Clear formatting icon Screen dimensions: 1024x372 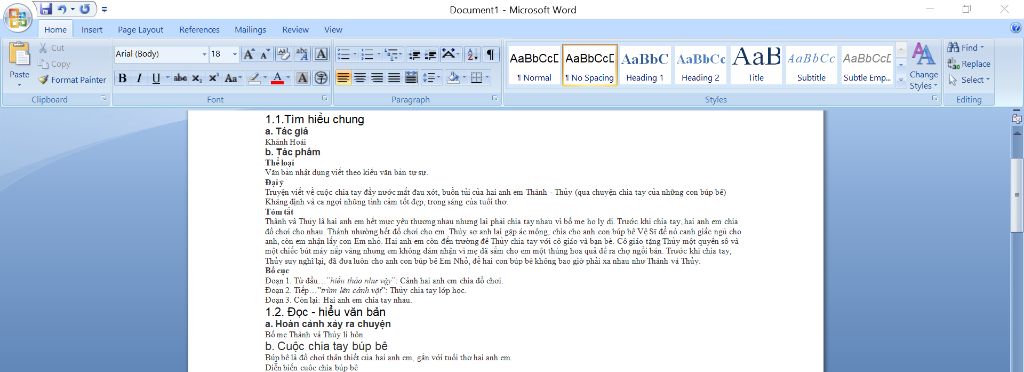click(x=283, y=54)
